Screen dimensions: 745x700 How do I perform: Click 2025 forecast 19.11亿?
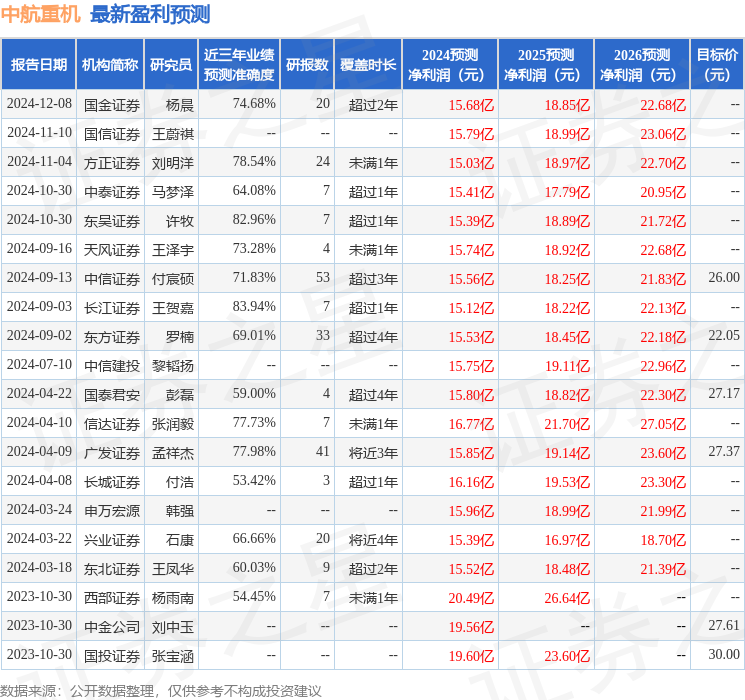click(x=567, y=366)
